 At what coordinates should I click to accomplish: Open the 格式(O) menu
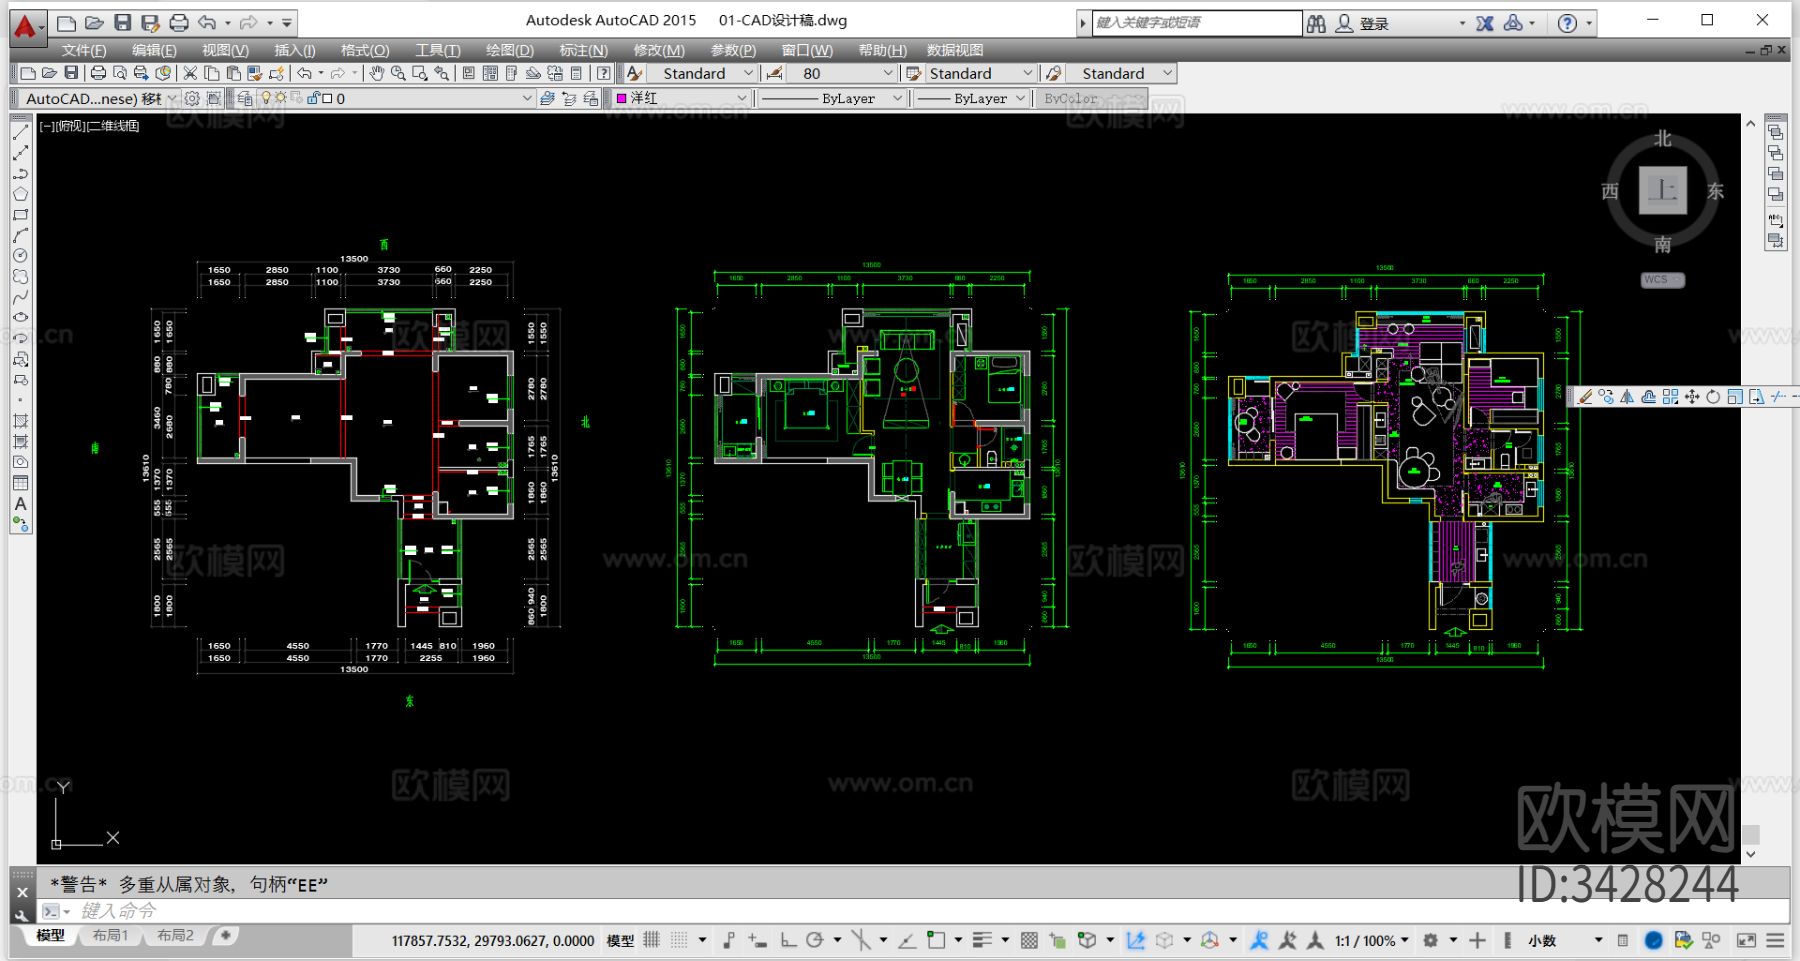pos(365,50)
